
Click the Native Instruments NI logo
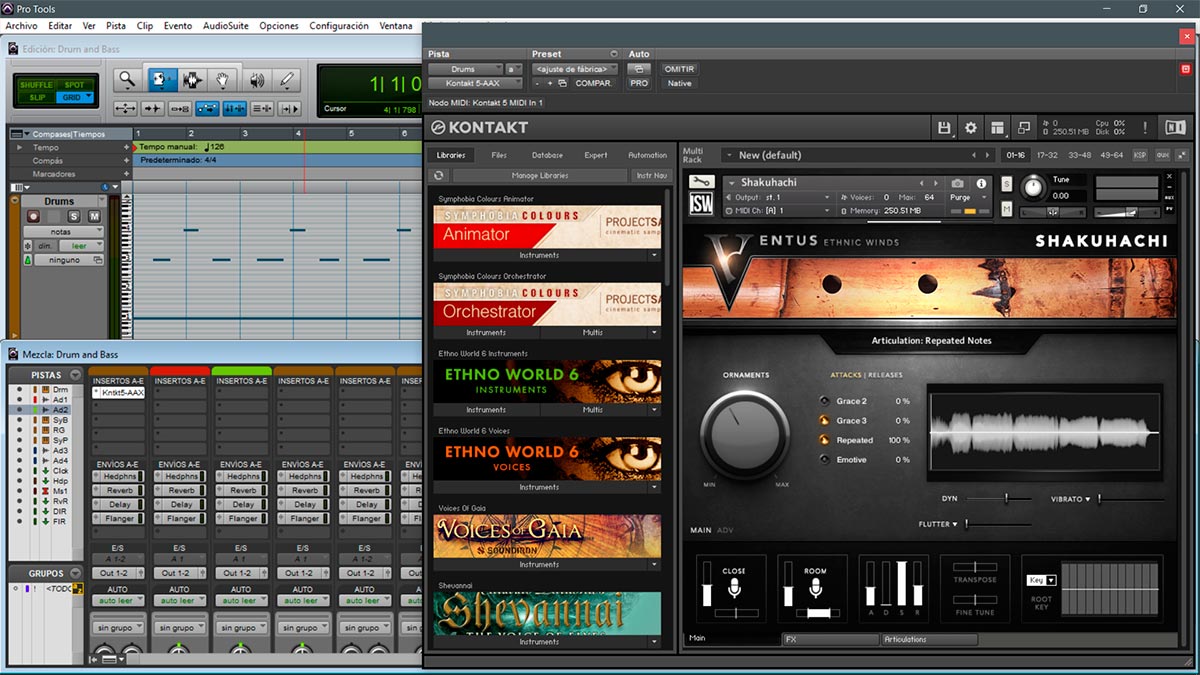tap(1175, 127)
